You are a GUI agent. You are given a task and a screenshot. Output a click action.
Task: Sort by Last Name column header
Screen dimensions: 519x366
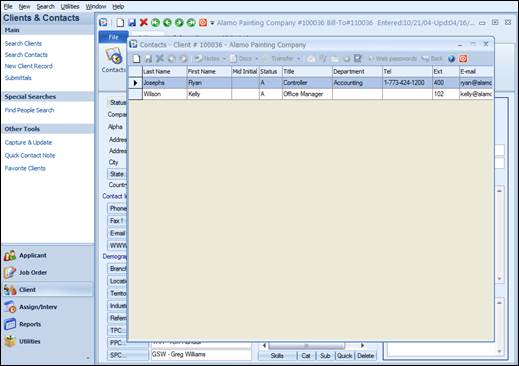point(165,71)
